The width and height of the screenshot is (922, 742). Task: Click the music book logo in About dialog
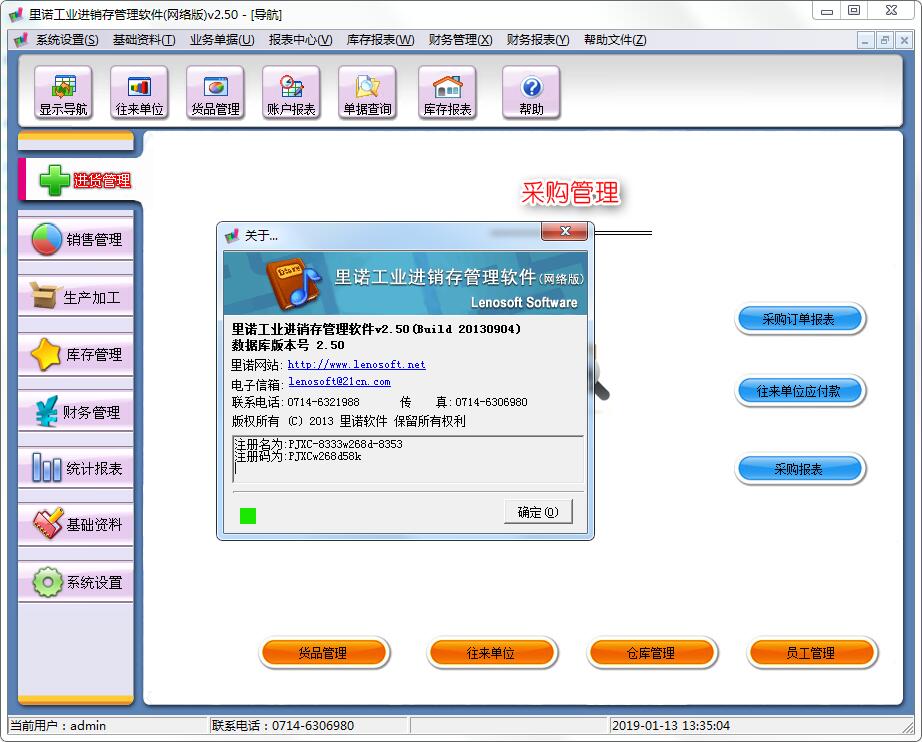(293, 282)
